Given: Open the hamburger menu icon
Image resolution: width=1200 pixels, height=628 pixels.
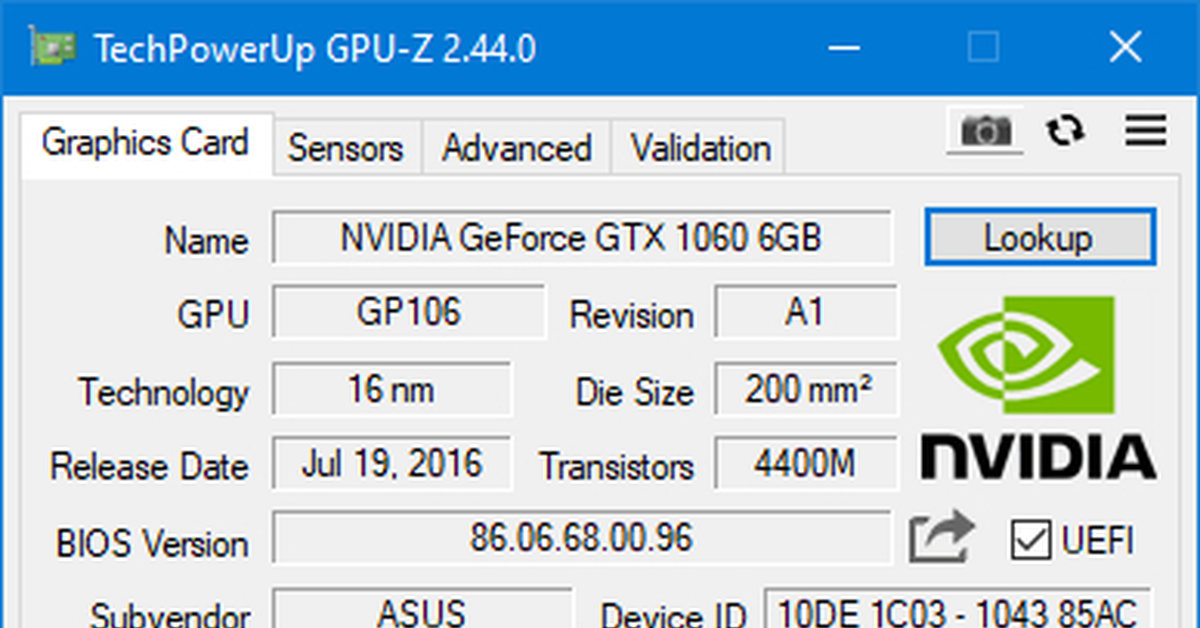Looking at the screenshot, I should click(x=1145, y=131).
